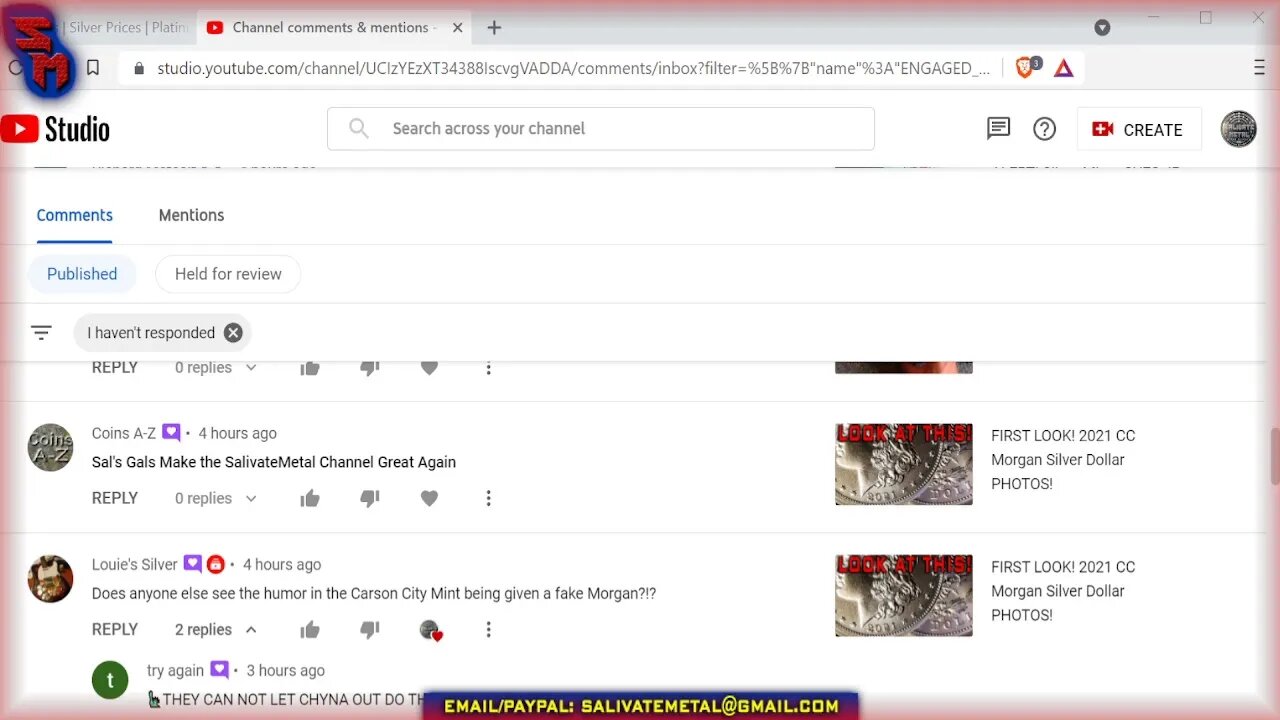Open the browser main menu icon

[x=1259, y=68]
